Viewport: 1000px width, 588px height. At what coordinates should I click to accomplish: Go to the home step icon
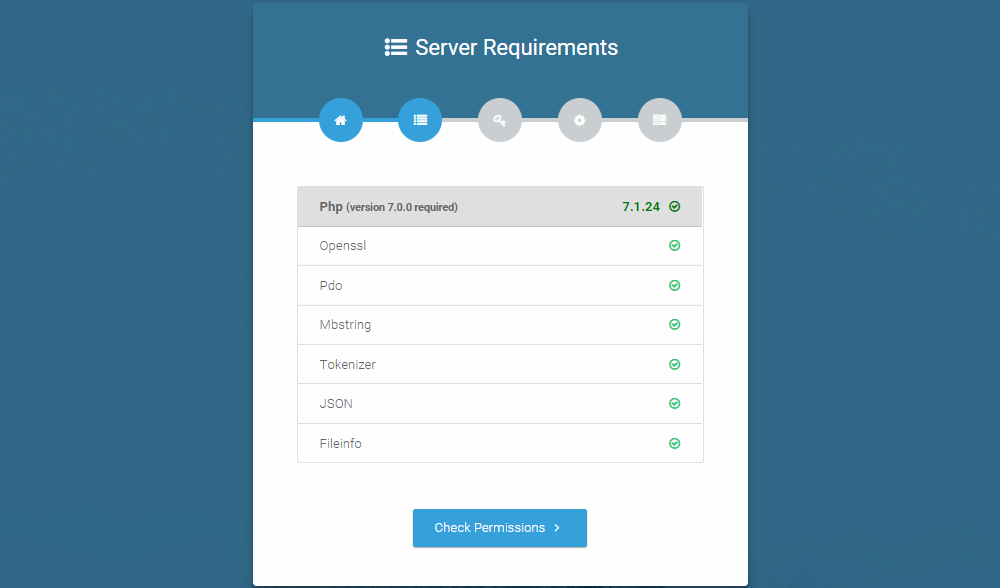340,120
